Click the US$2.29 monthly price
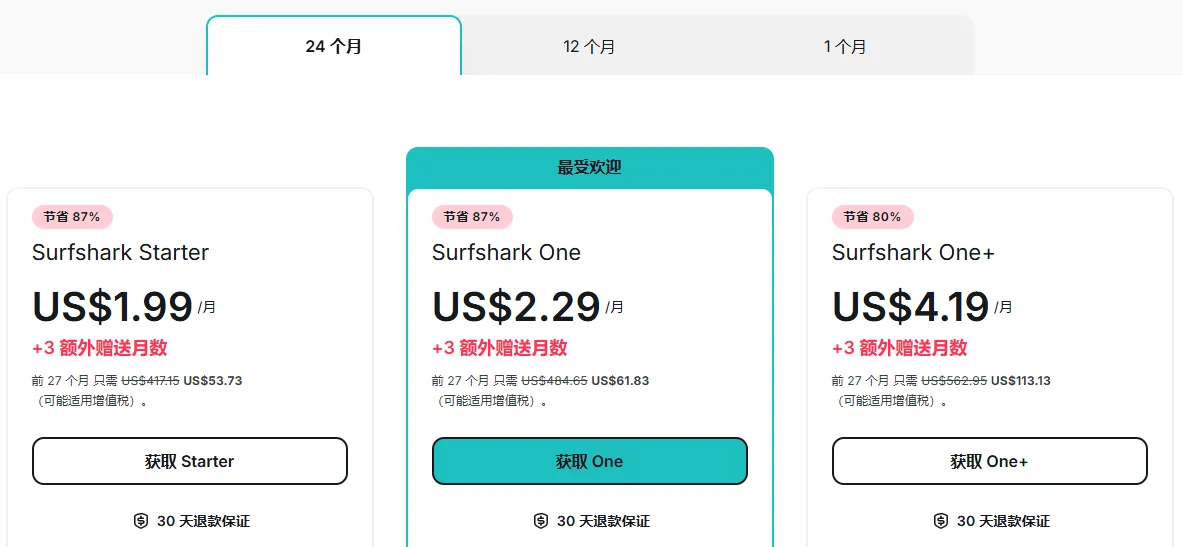Screen dimensions: 1183x547 pyautogui.click(x=516, y=307)
